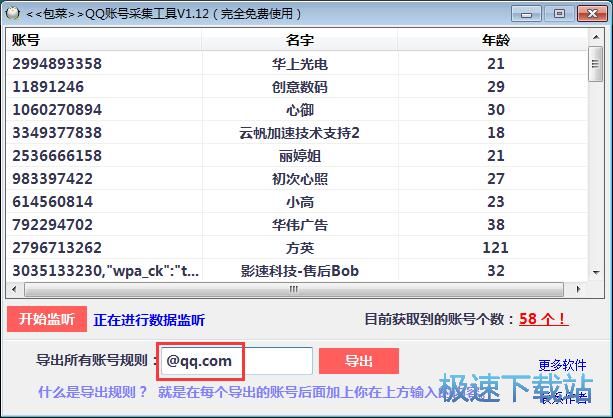Click the 账号 column header
The height and width of the screenshot is (418, 613).
tap(104, 40)
